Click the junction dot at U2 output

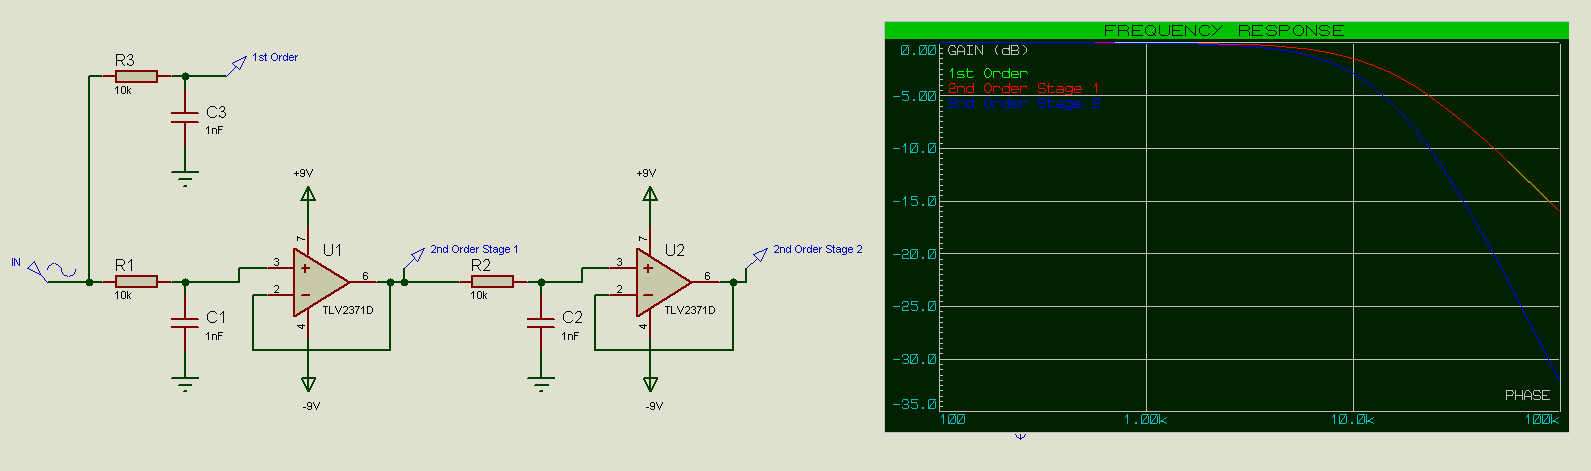click(733, 282)
